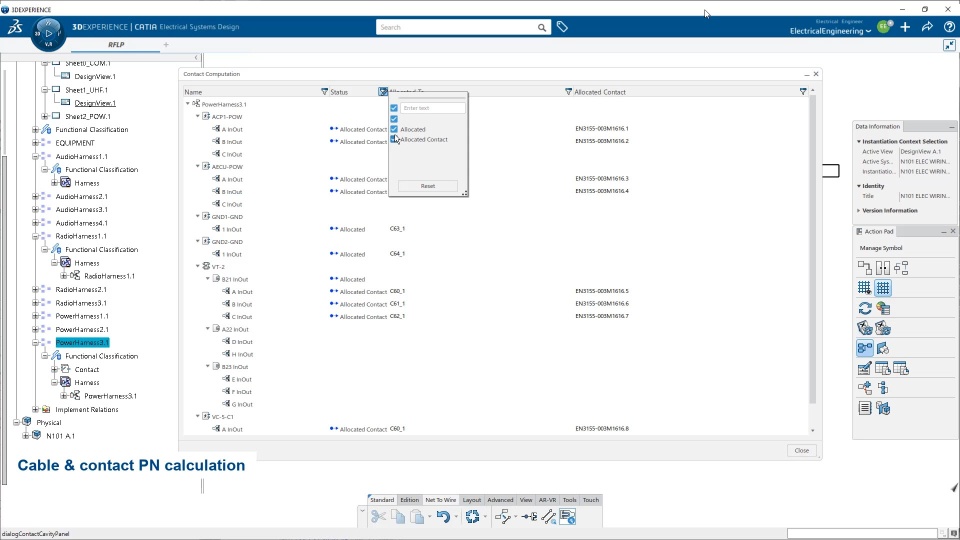Viewport: 960px width, 540px height.
Task: Click the document list icon in Action Pad
Action: pos(864,408)
